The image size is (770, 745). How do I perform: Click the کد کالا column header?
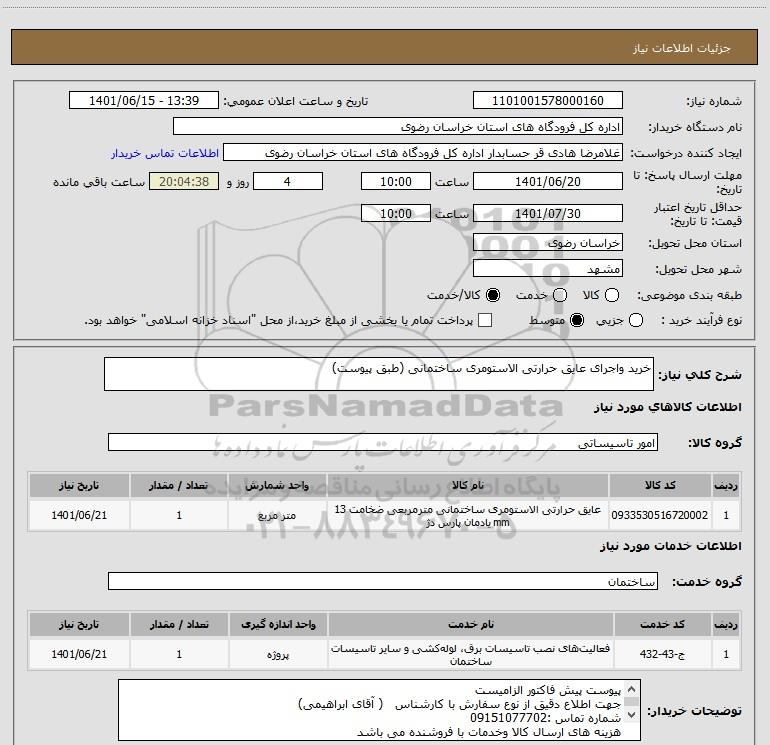[x=660, y=485]
